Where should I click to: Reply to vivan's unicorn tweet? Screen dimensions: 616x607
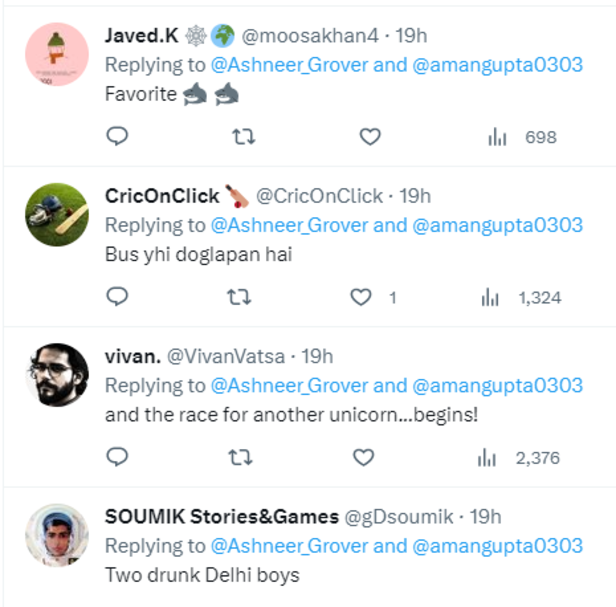coord(117,457)
